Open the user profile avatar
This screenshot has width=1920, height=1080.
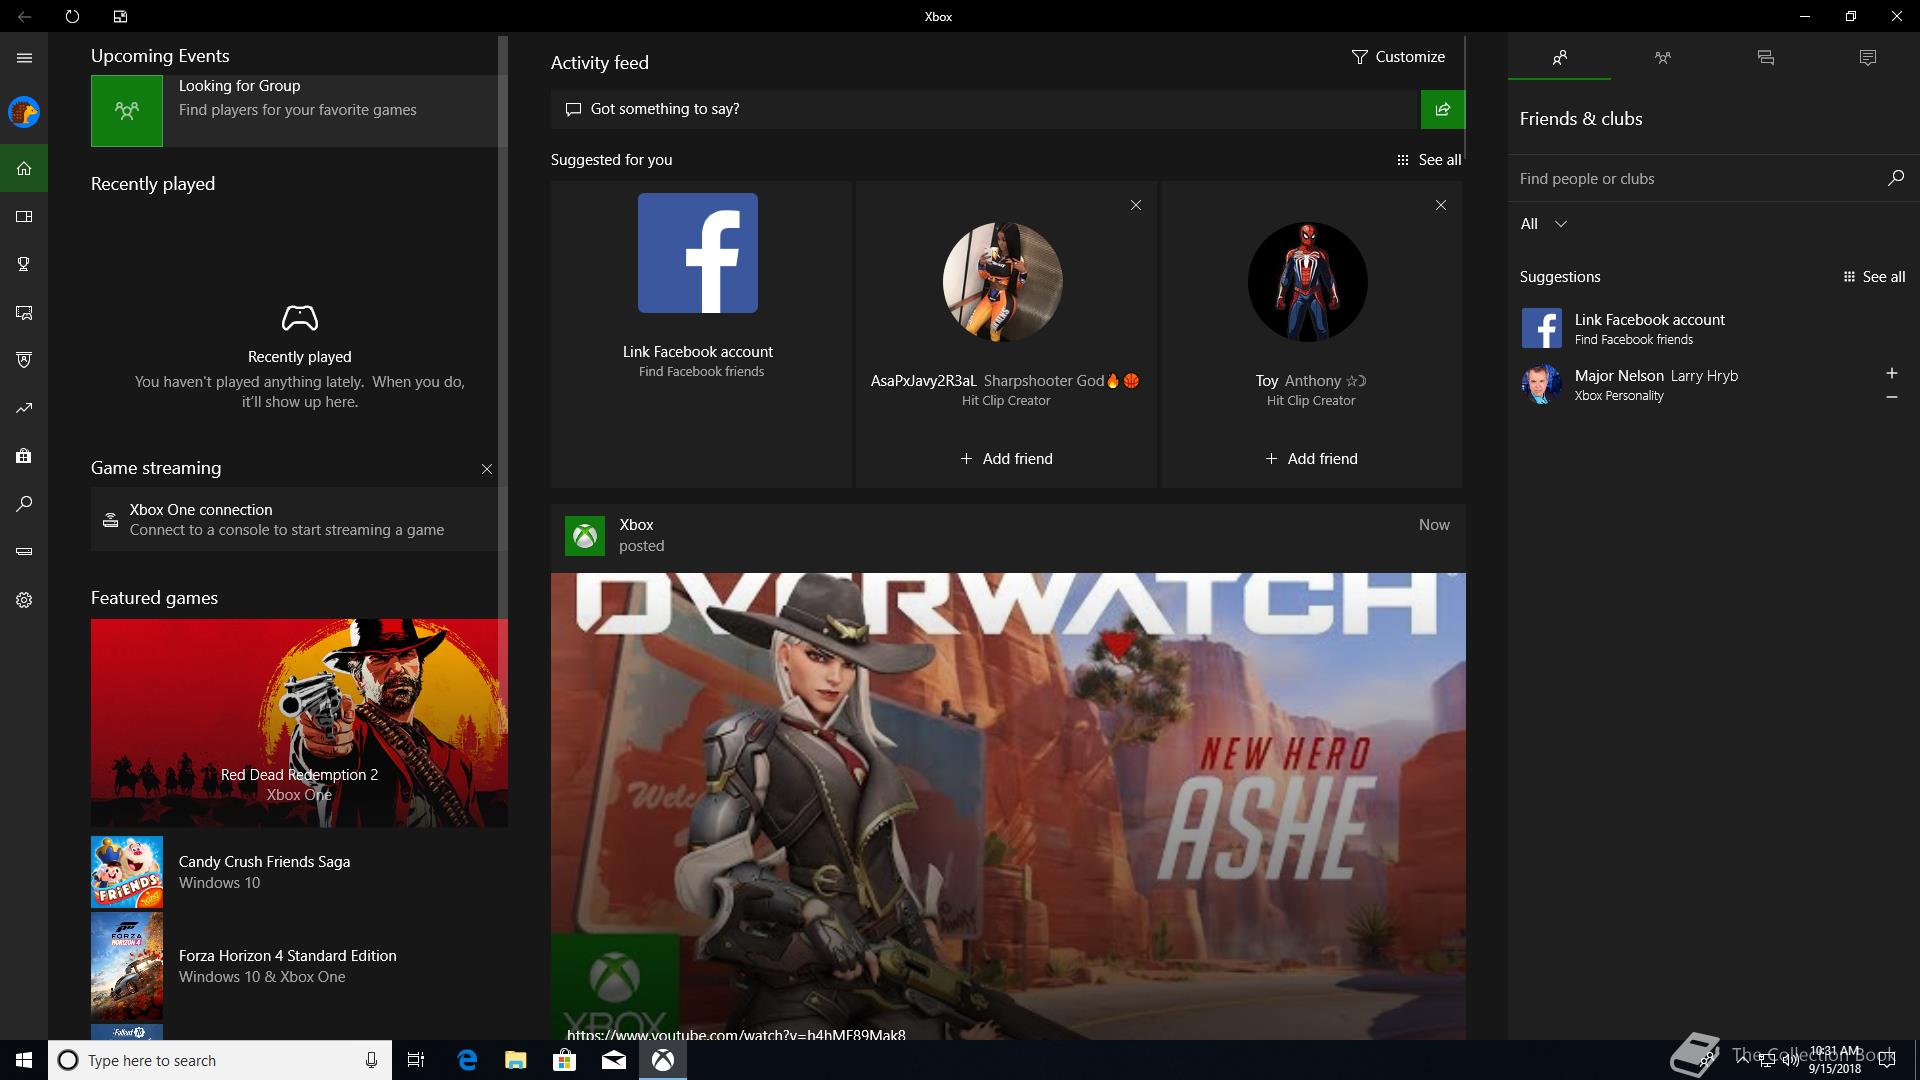[x=24, y=112]
